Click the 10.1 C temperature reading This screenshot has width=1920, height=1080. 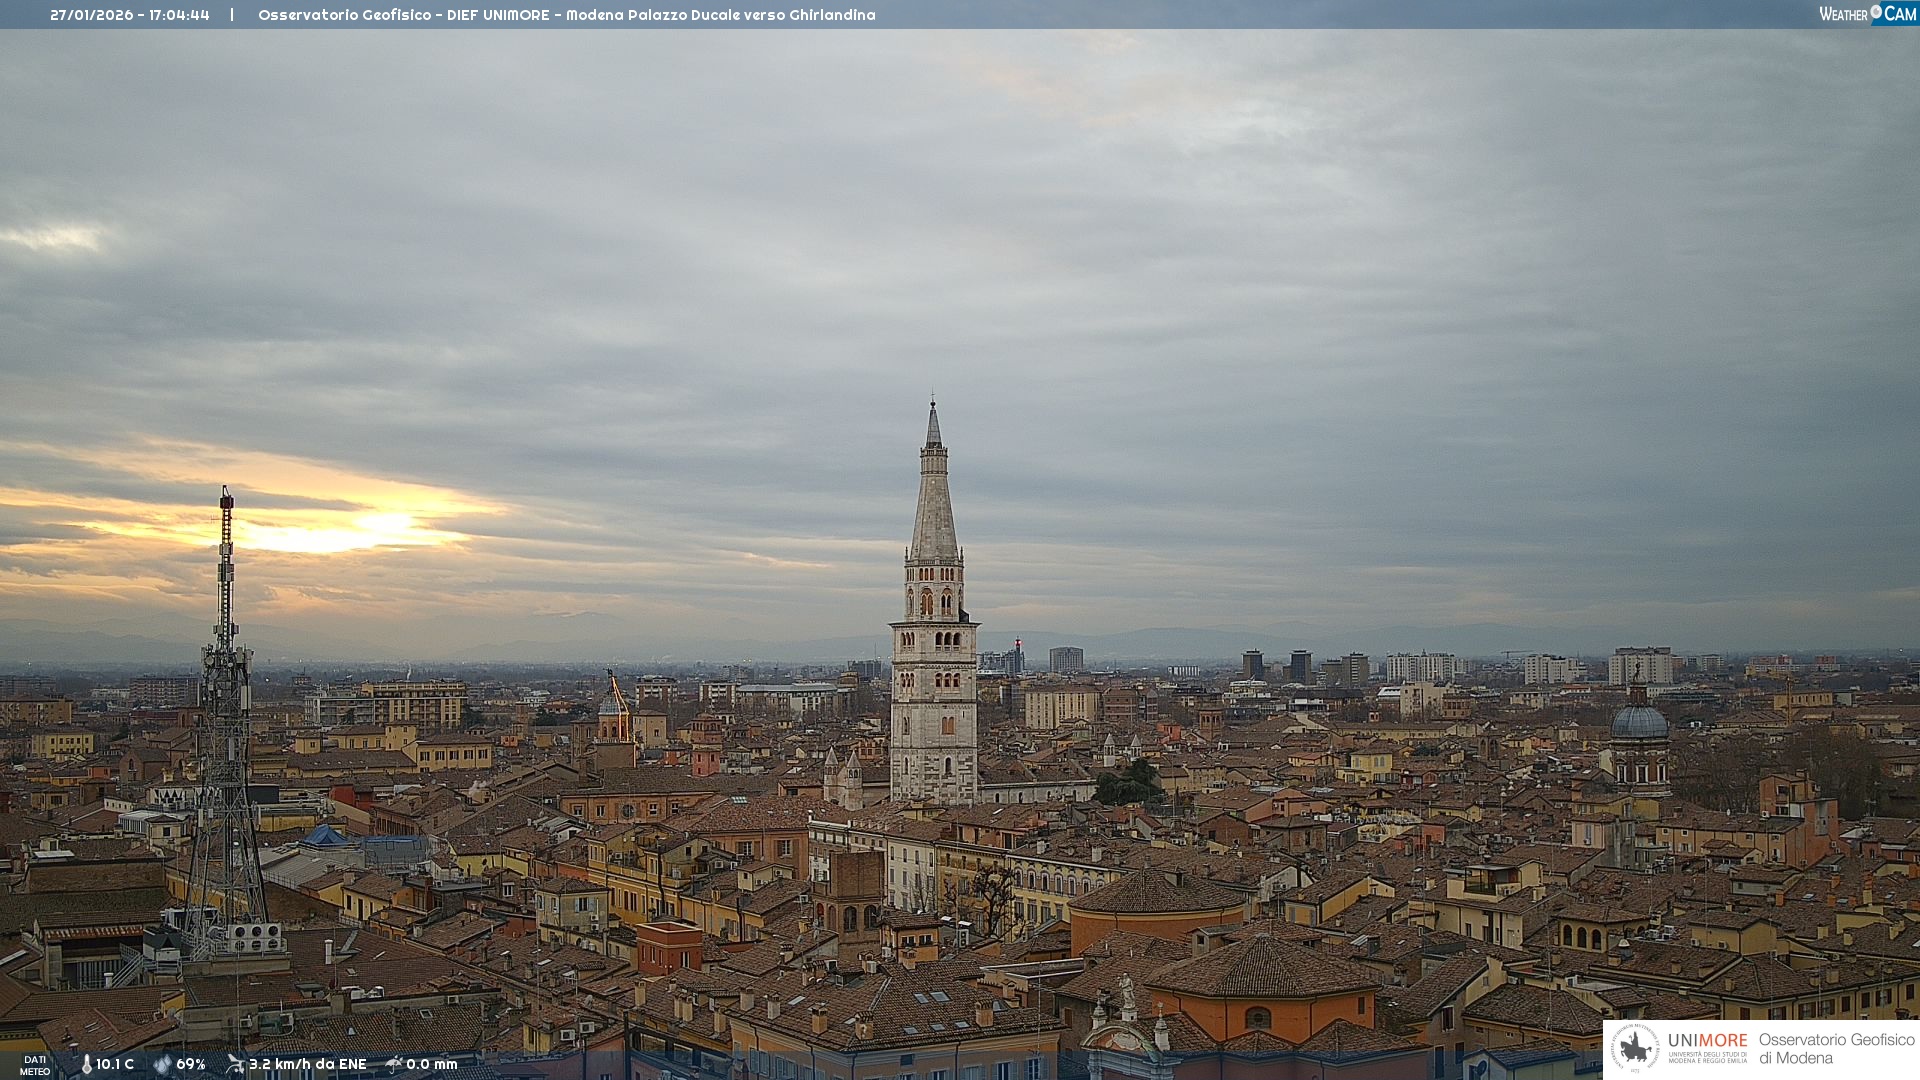pos(115,1064)
